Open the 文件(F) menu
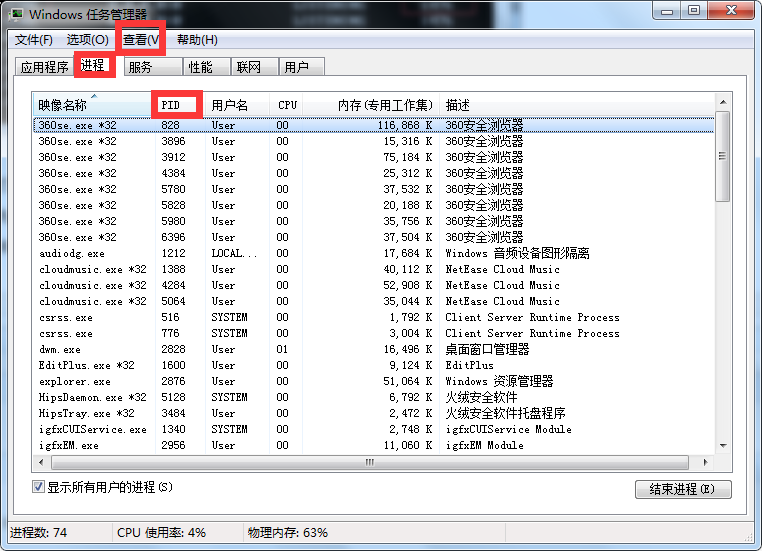This screenshot has width=762, height=551. pos(34,39)
